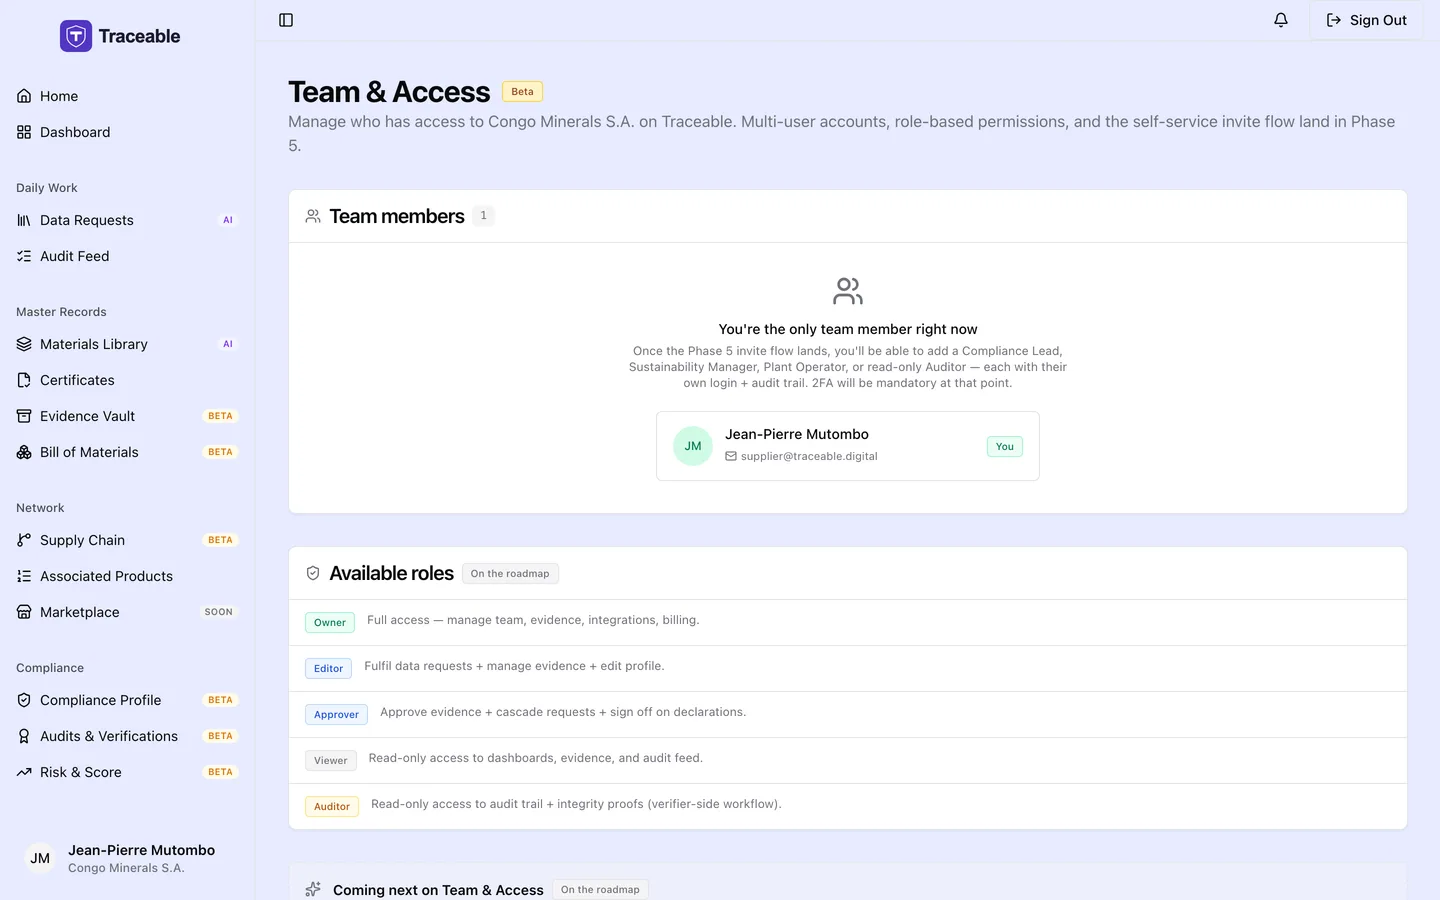Click the large users icon in empty state
Screen dimensions: 1440x900
tap(848, 291)
